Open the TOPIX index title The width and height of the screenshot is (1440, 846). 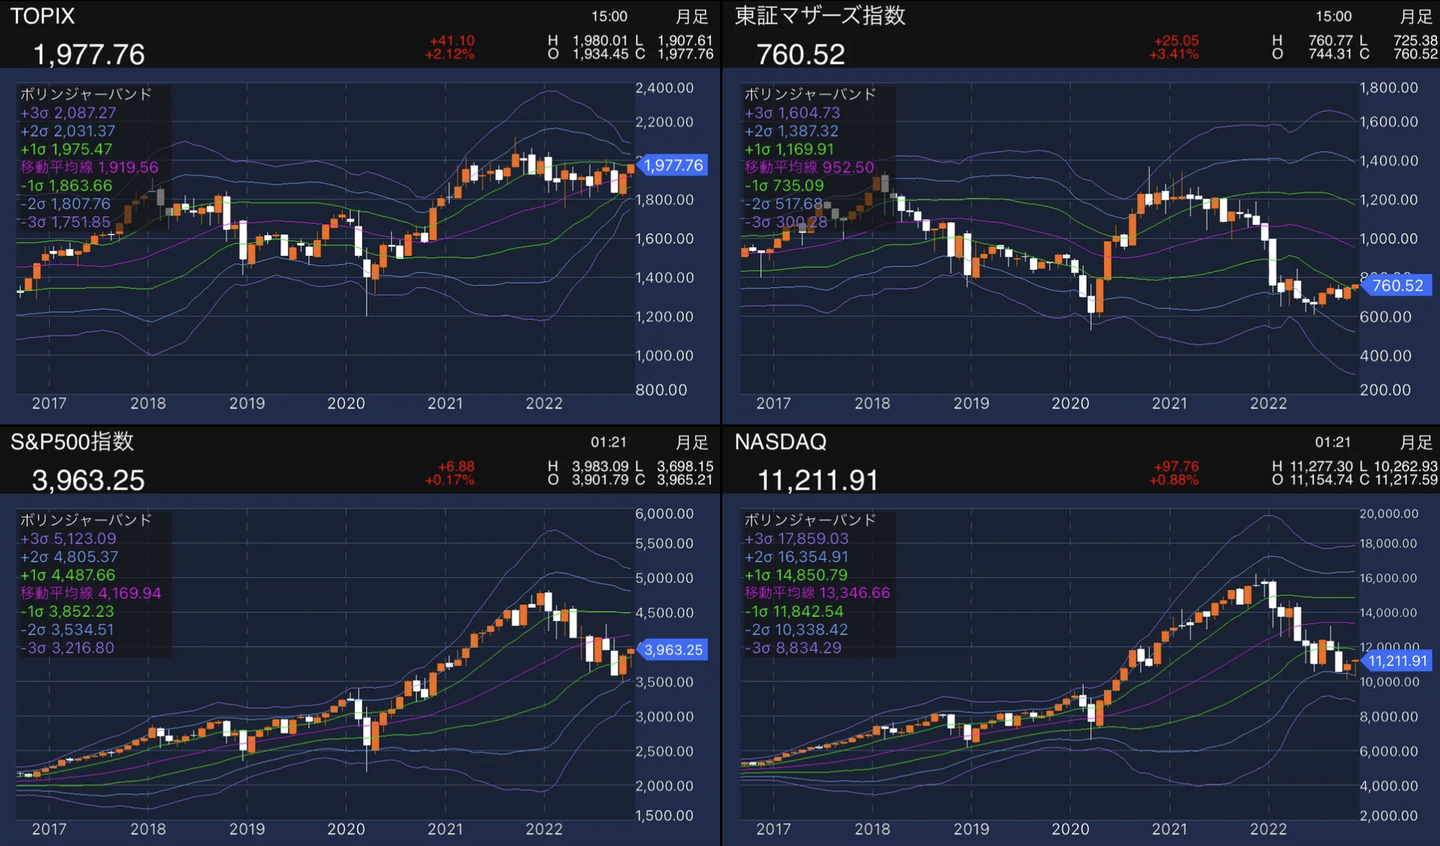point(42,16)
